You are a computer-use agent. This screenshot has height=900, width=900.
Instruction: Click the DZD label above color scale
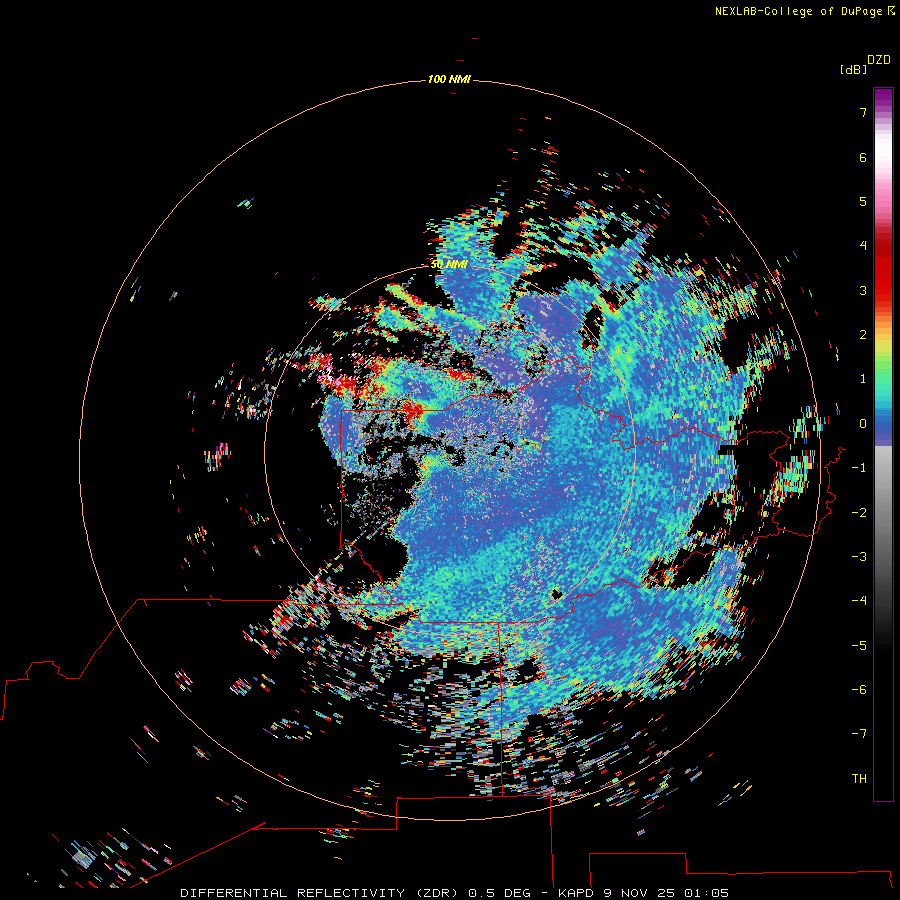(x=879, y=60)
